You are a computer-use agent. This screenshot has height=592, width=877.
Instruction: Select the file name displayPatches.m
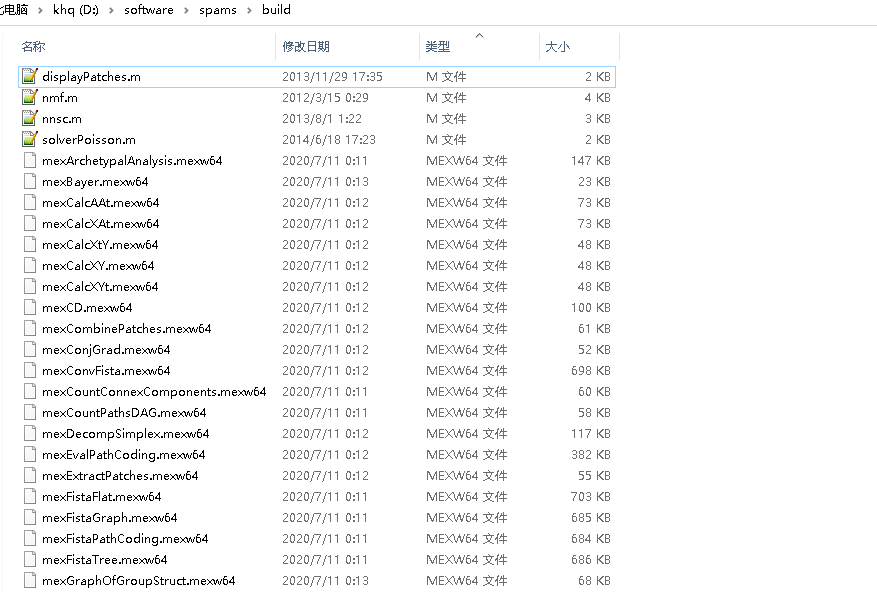pyautogui.click(x=91, y=77)
